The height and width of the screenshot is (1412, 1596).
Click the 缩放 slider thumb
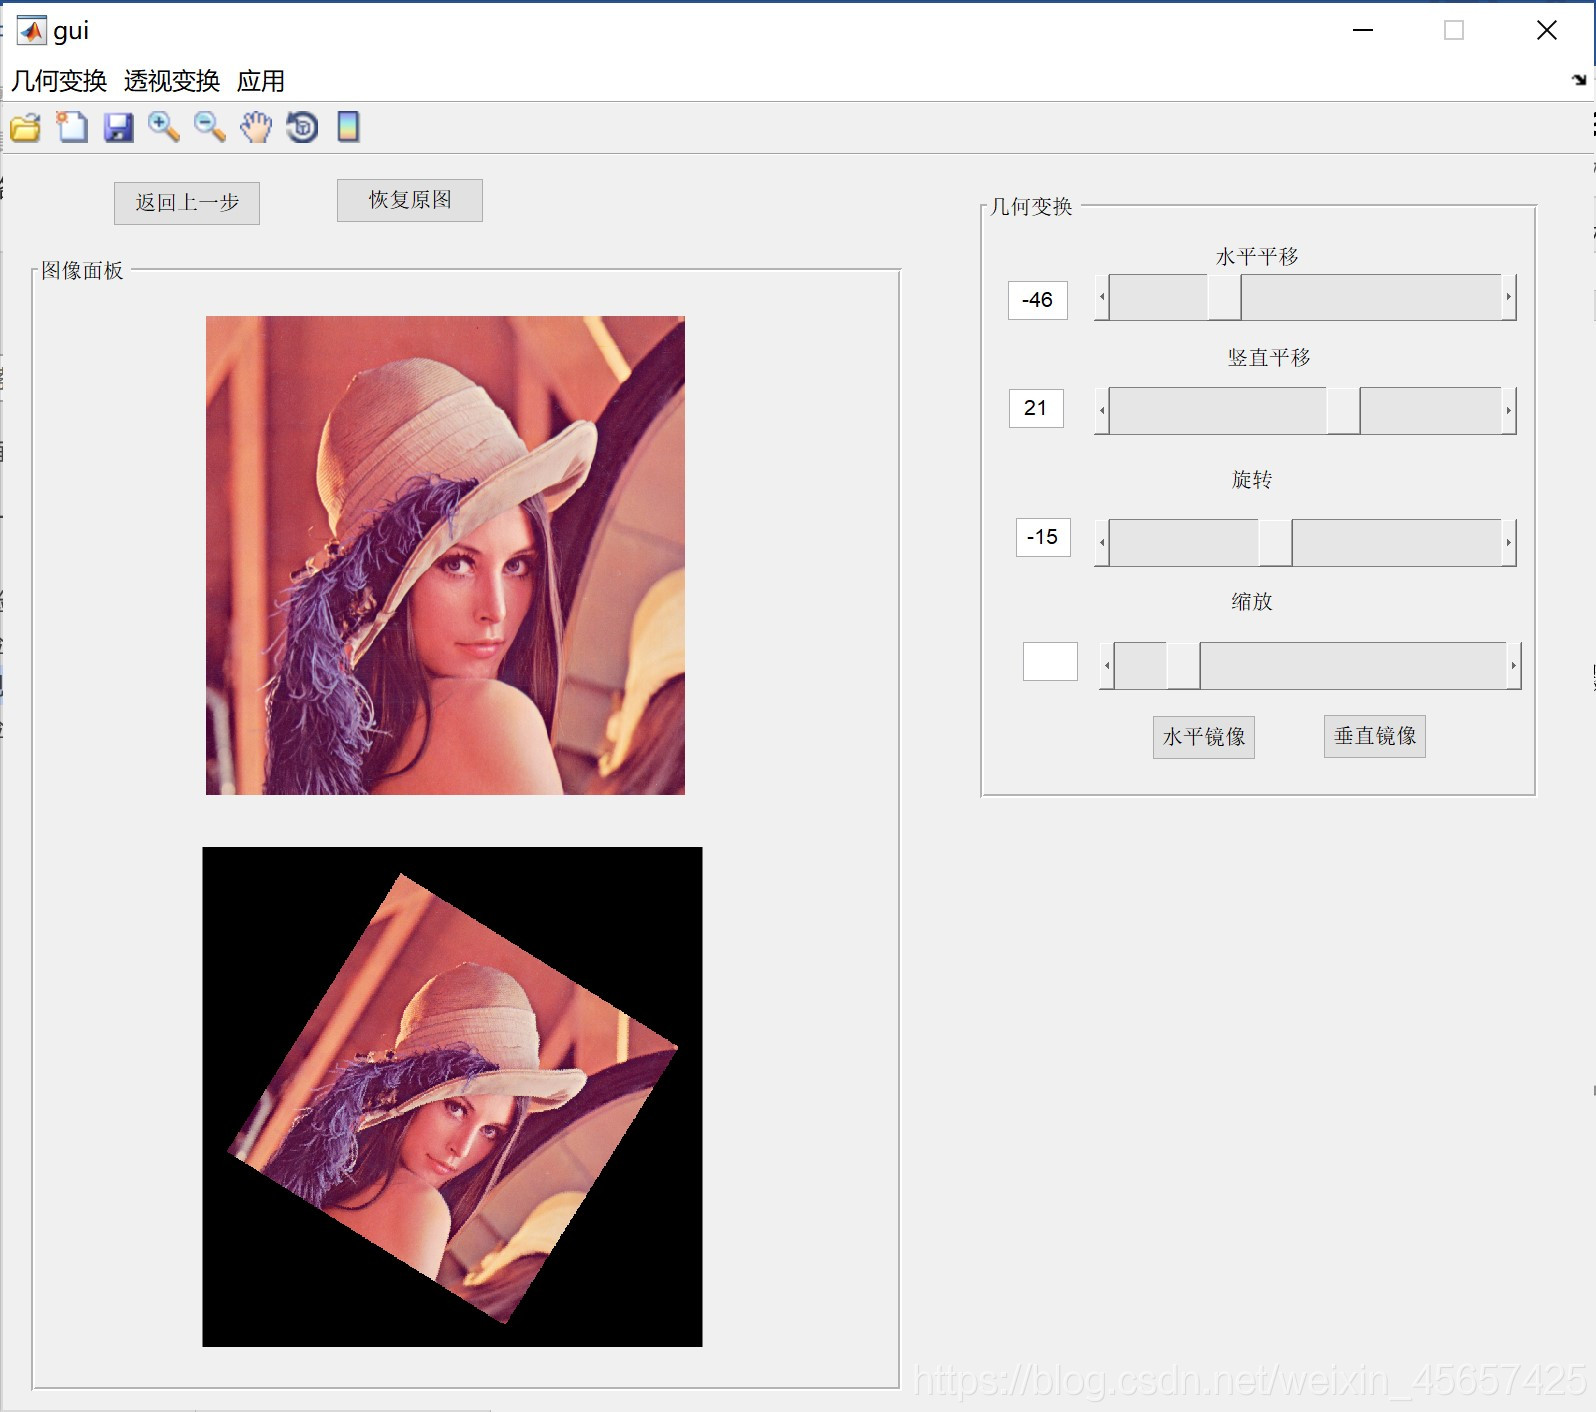point(1184,666)
